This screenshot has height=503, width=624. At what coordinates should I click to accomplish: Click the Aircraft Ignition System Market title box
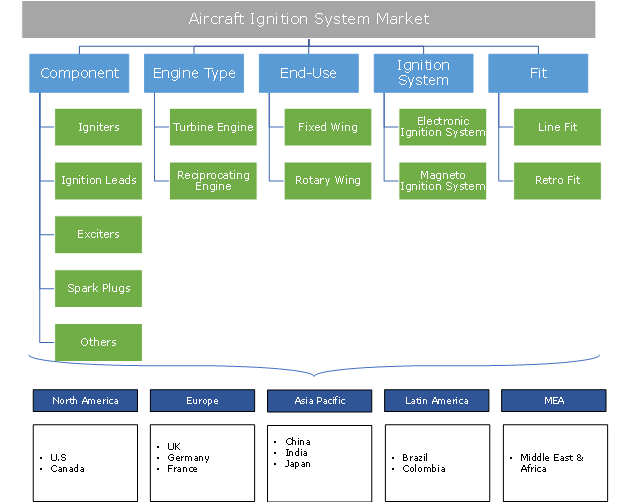(309, 19)
